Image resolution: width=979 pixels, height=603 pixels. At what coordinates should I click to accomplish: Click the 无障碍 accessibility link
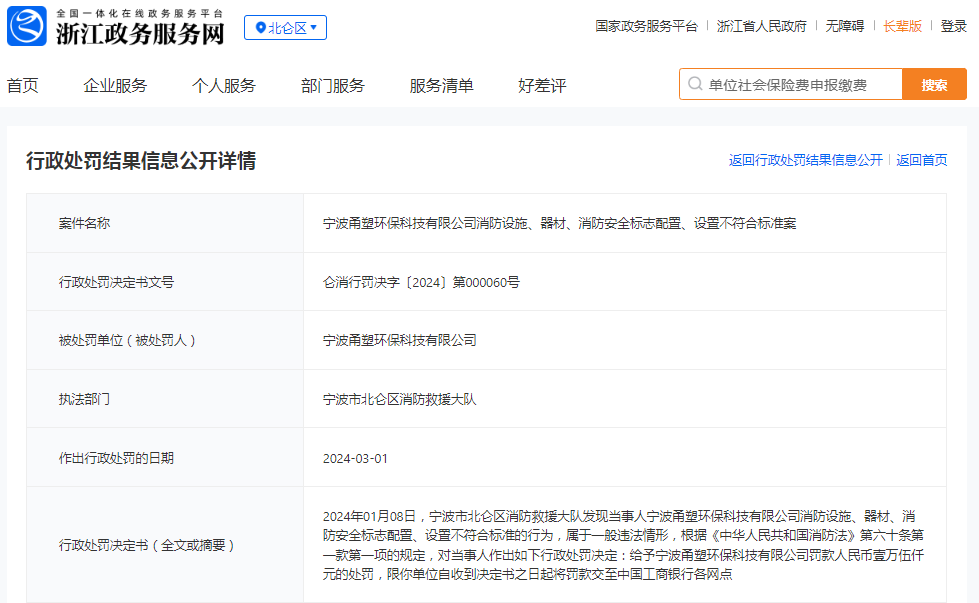[x=845, y=26]
